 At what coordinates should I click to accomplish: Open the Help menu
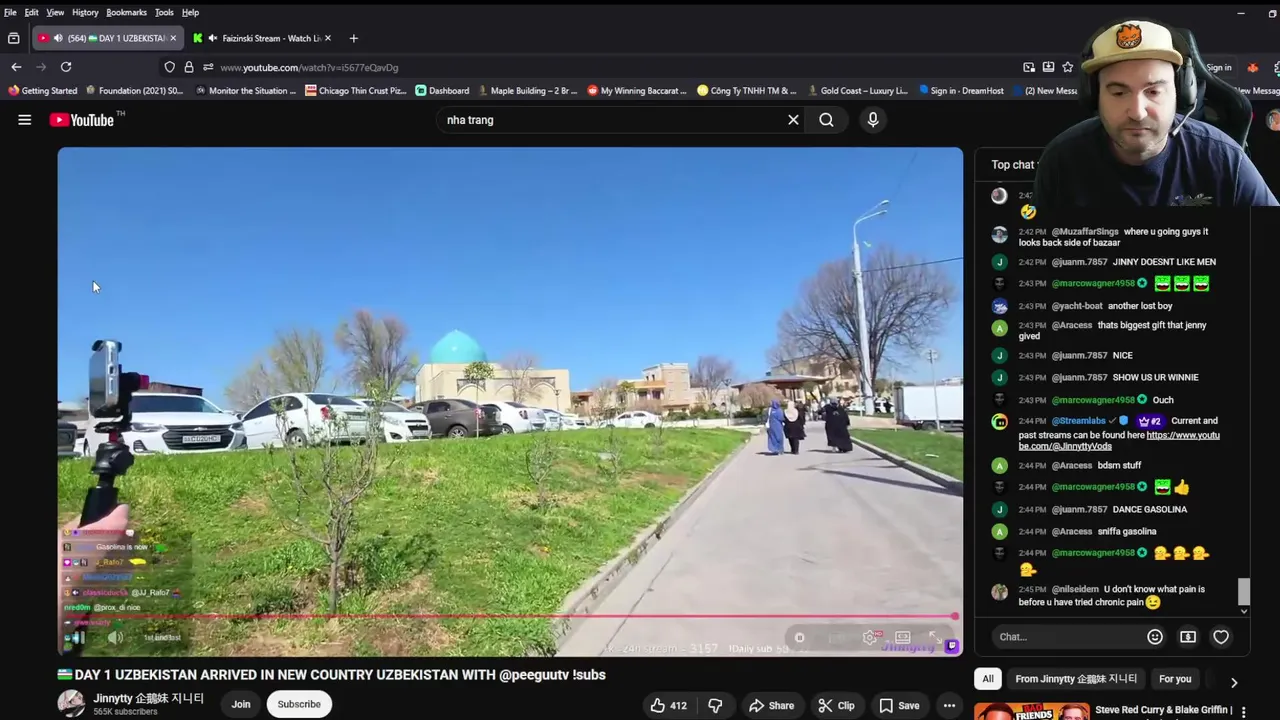(190, 12)
